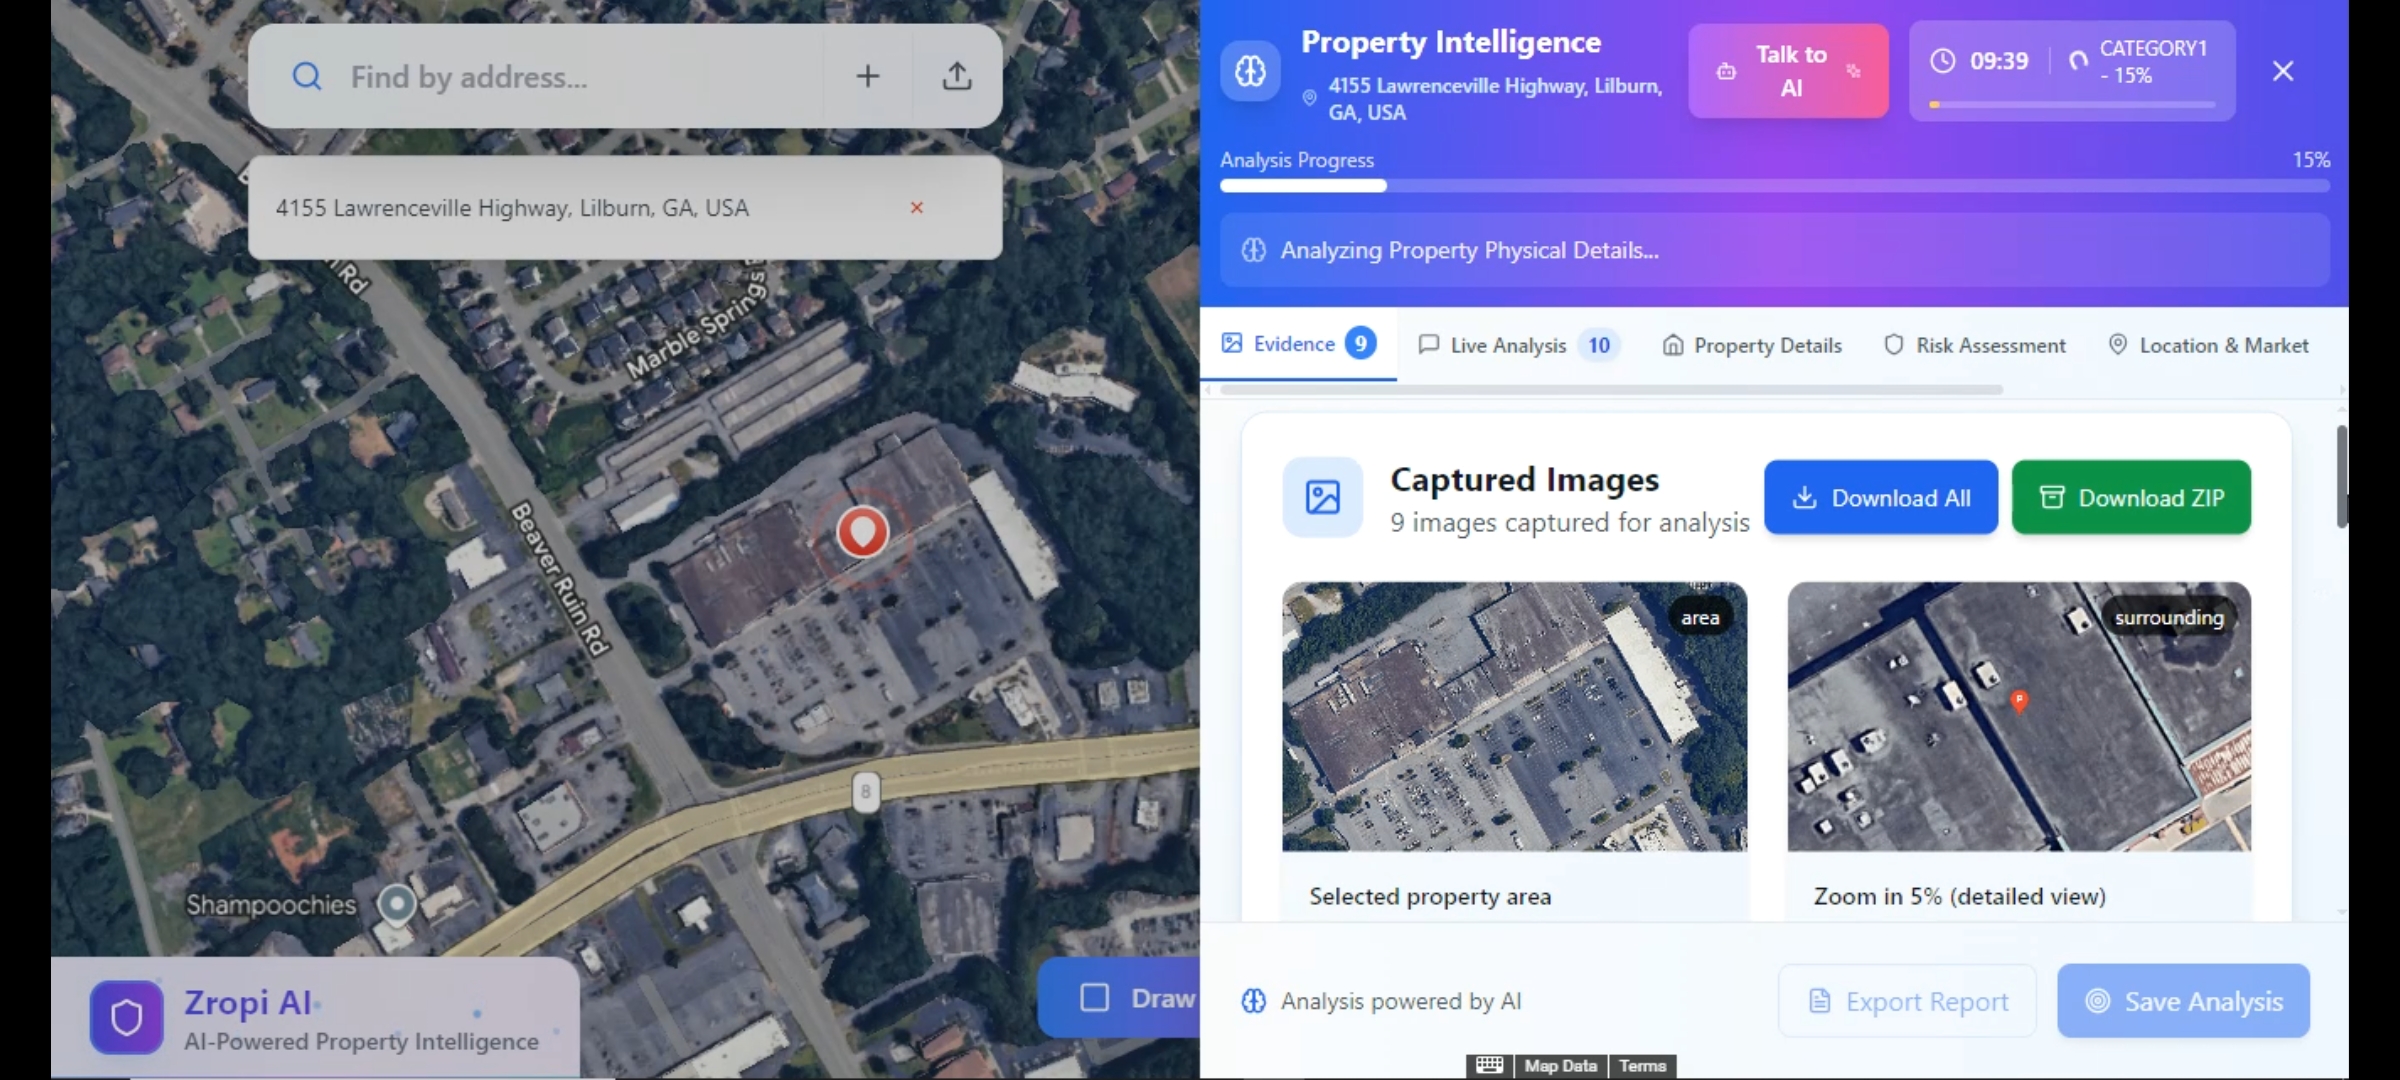Viewport: 2400px width, 1080px height.
Task: Open the Property Details tab
Action: (1752, 345)
